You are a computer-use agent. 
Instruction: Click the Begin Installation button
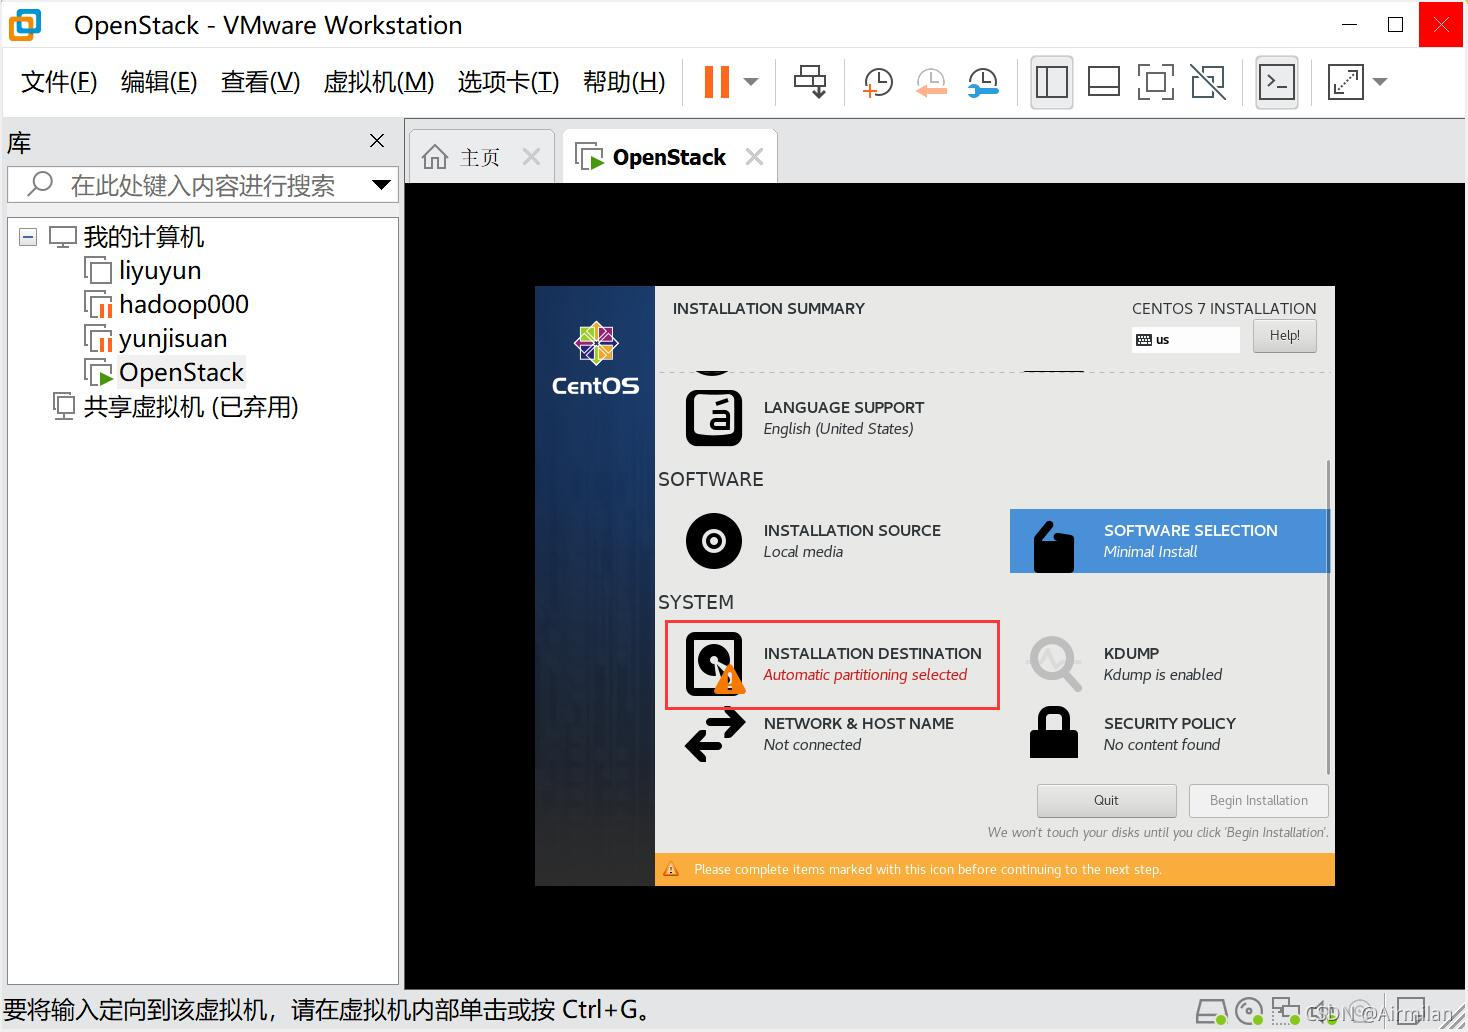click(x=1258, y=800)
